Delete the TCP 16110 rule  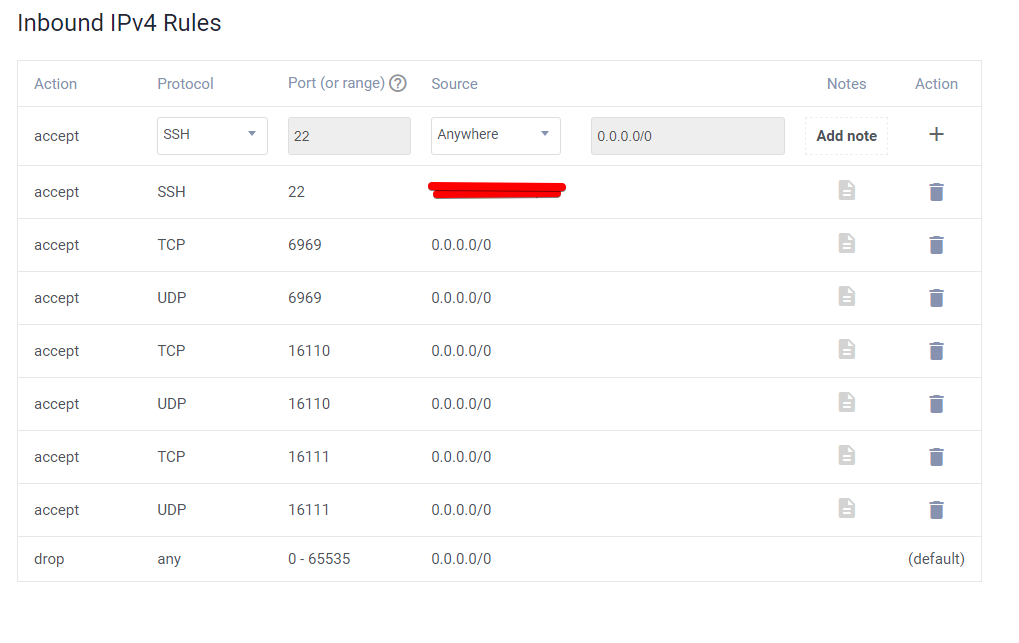click(x=936, y=351)
